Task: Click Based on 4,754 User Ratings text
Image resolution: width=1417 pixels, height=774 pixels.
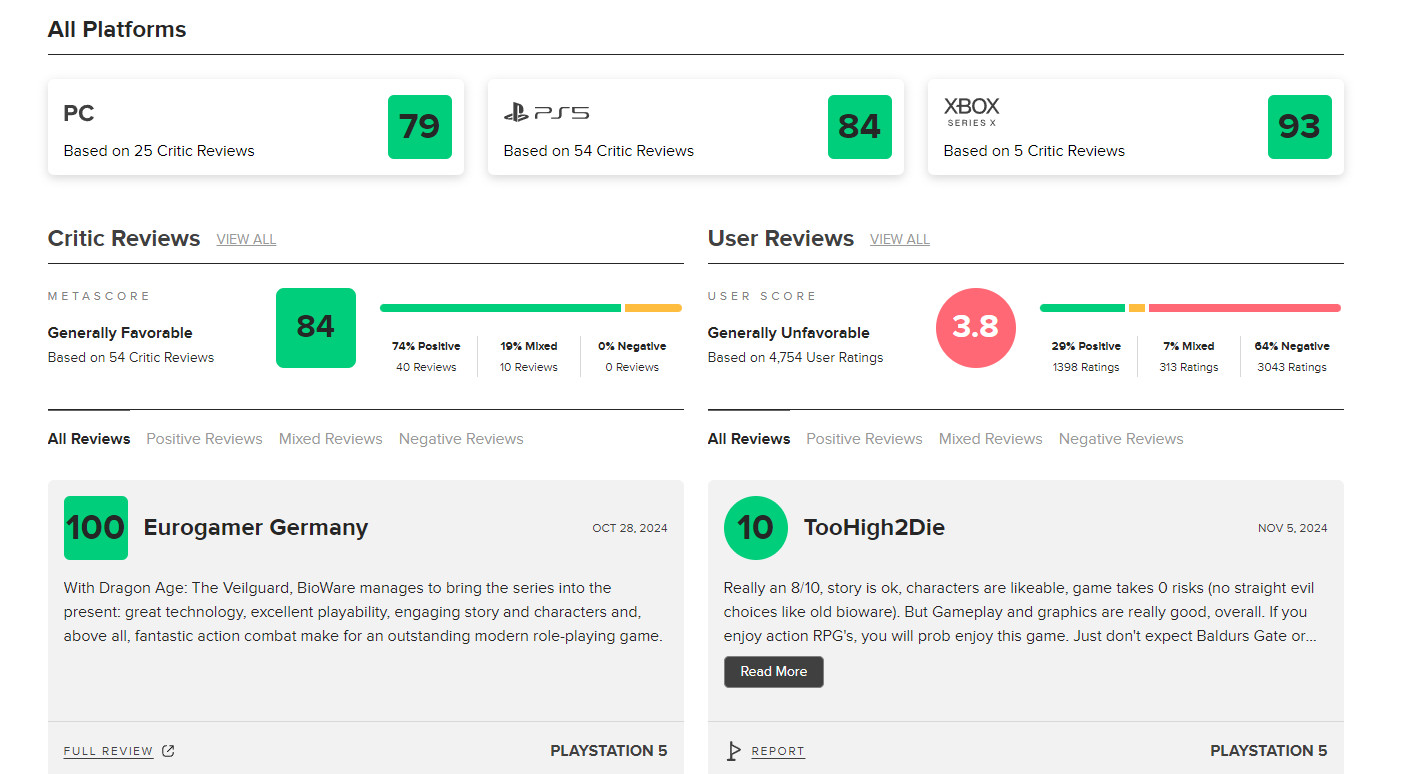Action: 796,358
